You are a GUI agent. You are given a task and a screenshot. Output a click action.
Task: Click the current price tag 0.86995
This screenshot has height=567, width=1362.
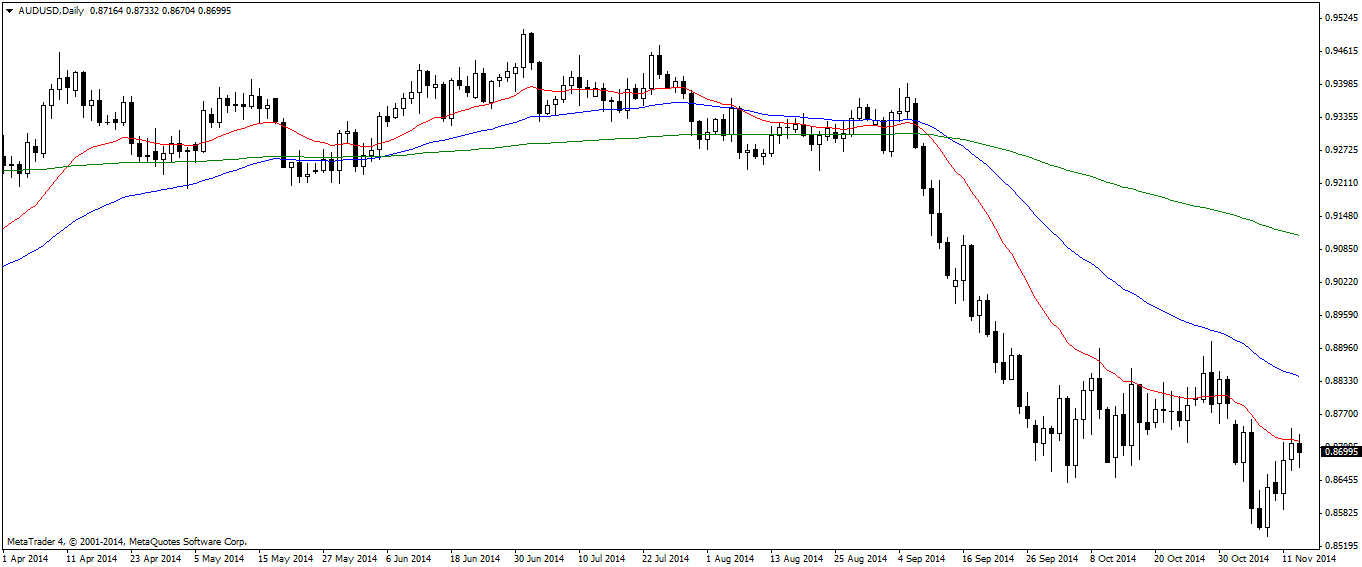click(1339, 452)
